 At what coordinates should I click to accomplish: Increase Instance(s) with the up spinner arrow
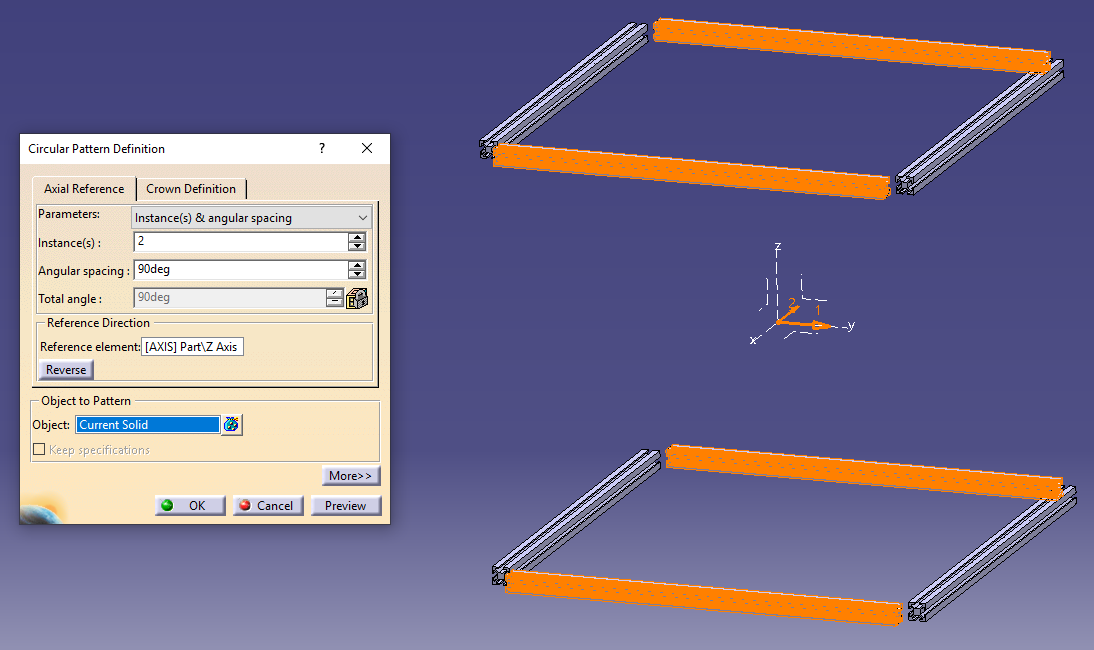pos(357,237)
